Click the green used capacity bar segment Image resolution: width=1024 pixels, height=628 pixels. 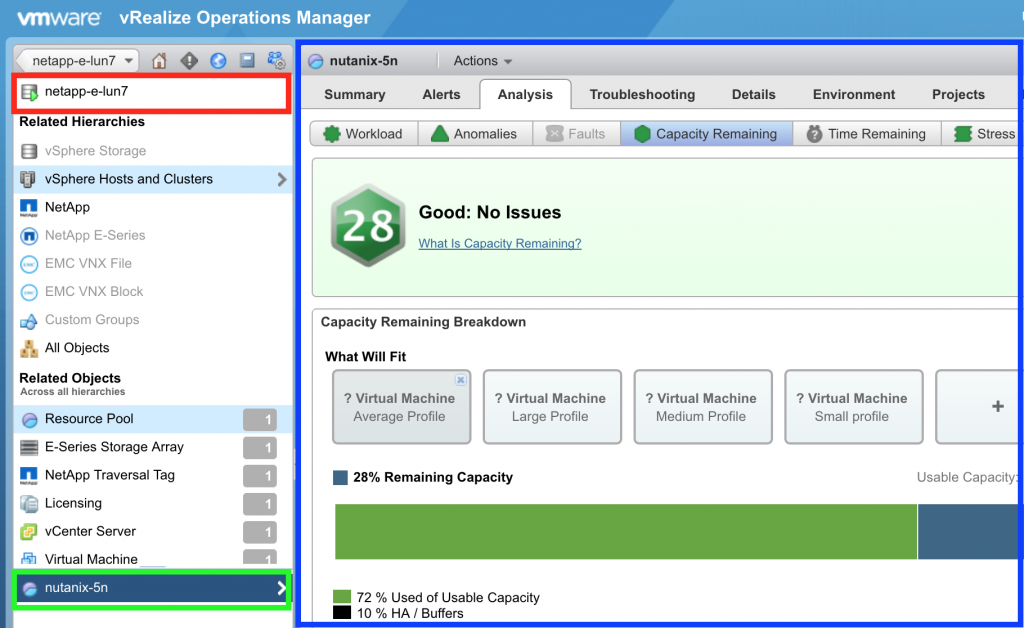626,531
